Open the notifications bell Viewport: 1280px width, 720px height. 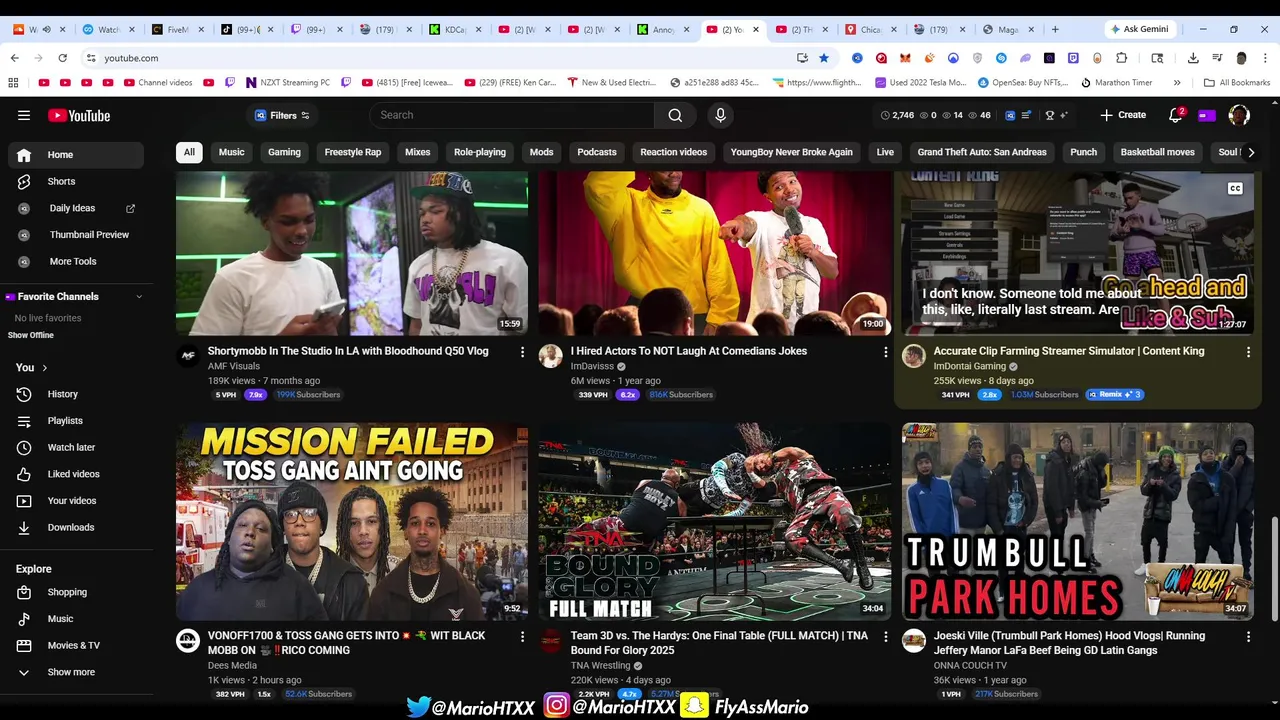1176,115
